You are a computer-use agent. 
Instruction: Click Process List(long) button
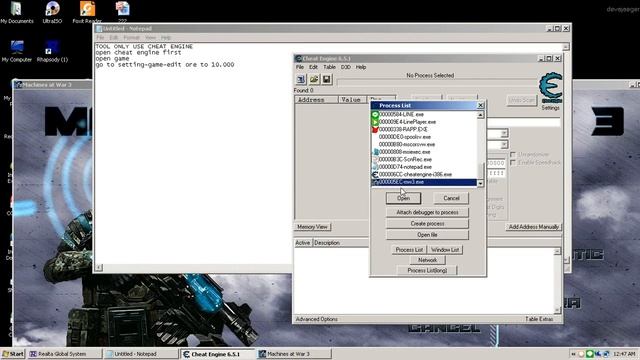point(427,270)
